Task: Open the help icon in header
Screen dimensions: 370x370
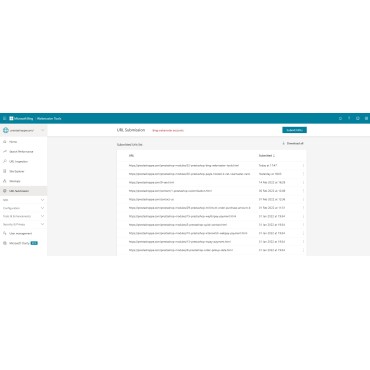Action: 349,118
